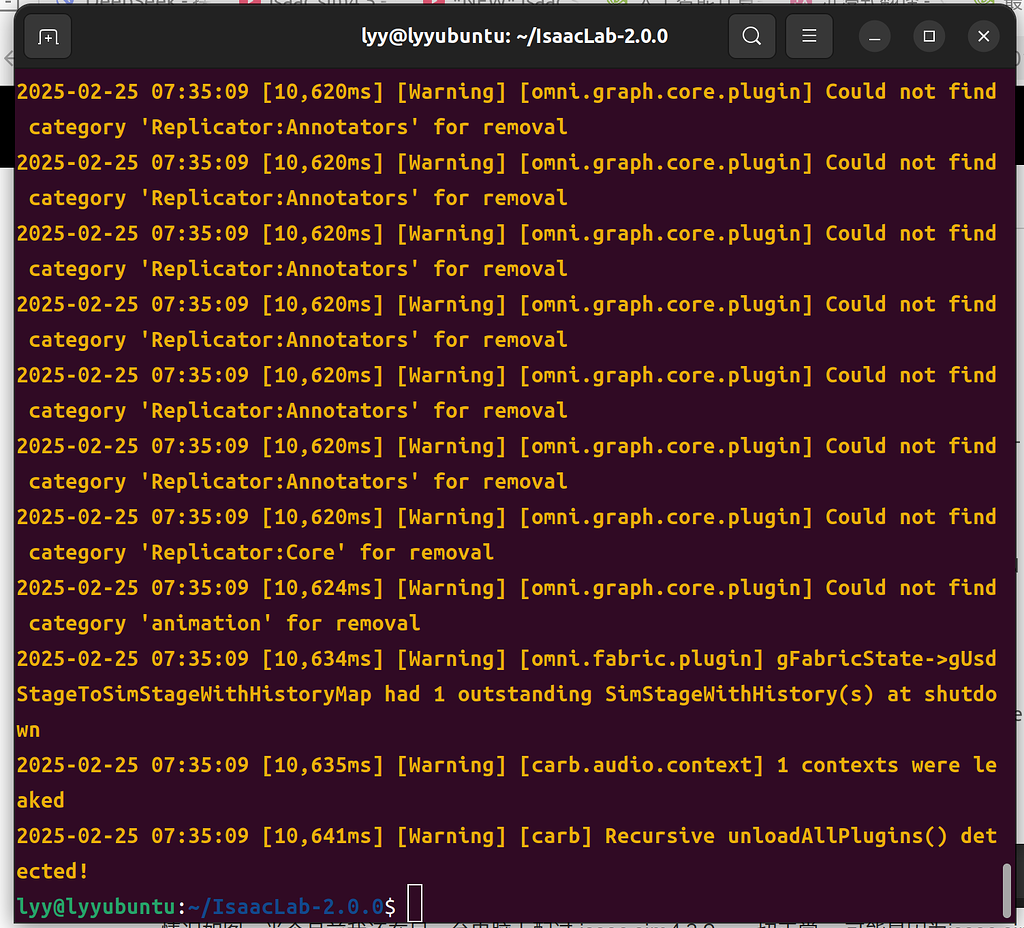Image resolution: width=1024 pixels, height=928 pixels.
Task: Open a new terminal tab
Action: point(47,37)
